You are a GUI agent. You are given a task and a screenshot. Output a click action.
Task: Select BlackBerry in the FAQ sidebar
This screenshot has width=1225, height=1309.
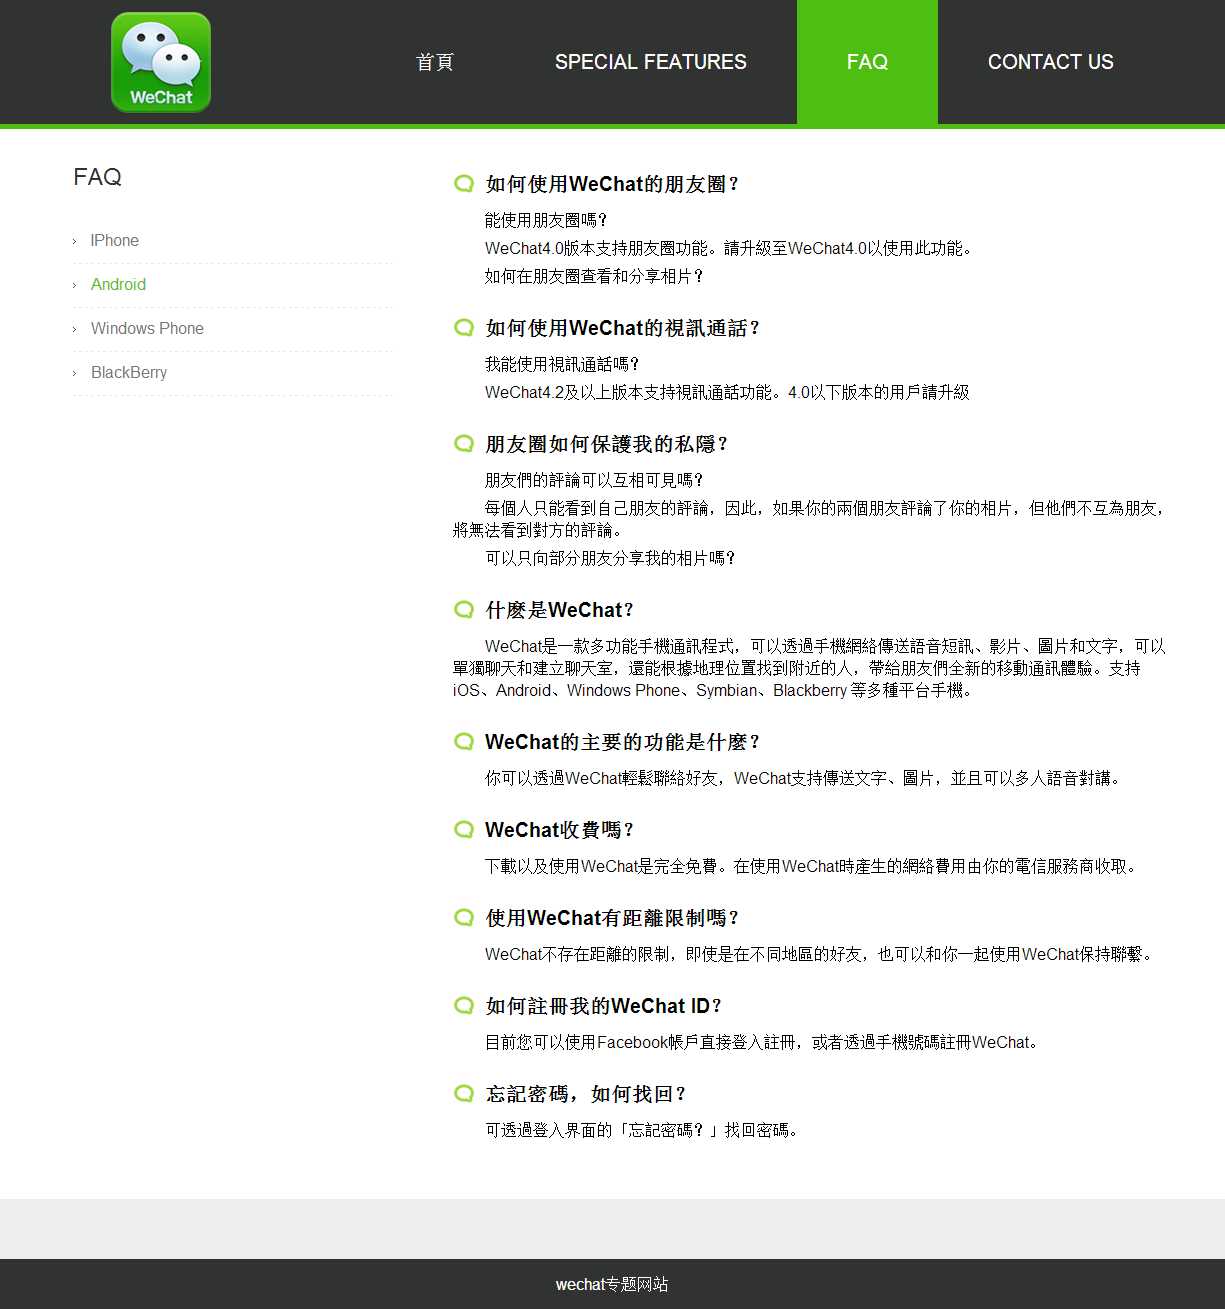coord(129,373)
